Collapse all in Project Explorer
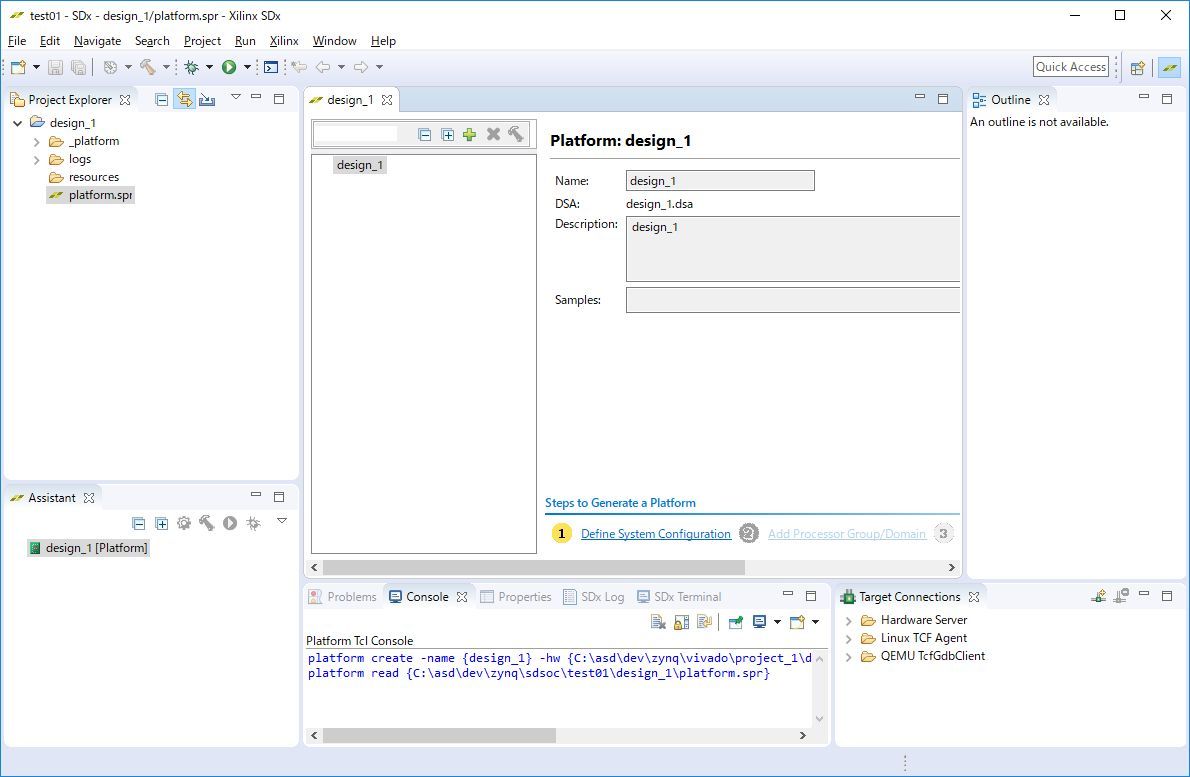This screenshot has width=1190, height=777. coord(161,99)
